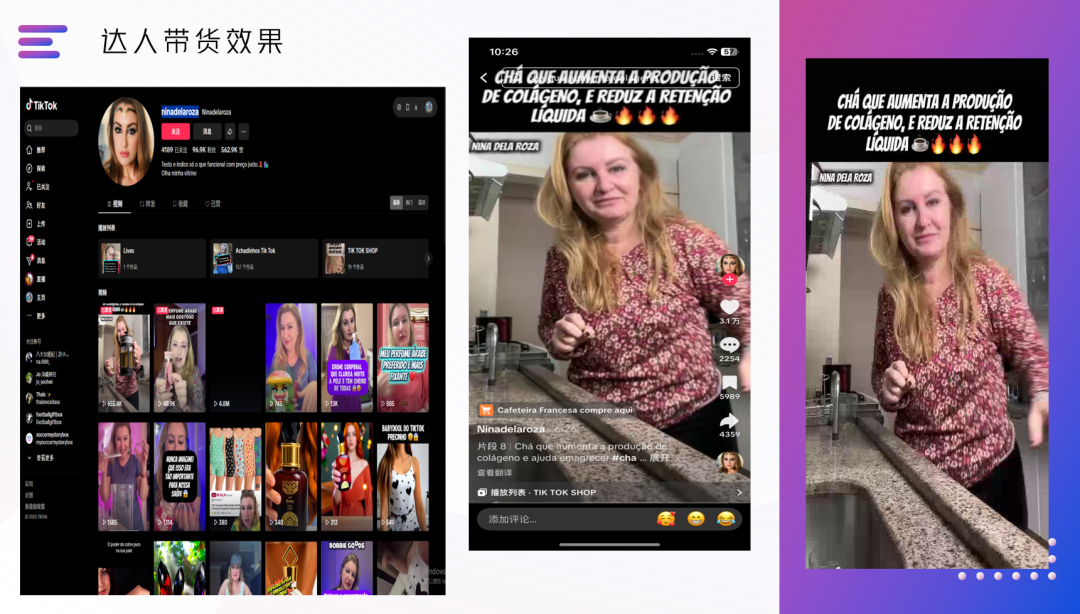Screen dimensions: 1080x614
Task: Tap the bookmark save icon on video
Action: click(x=729, y=383)
